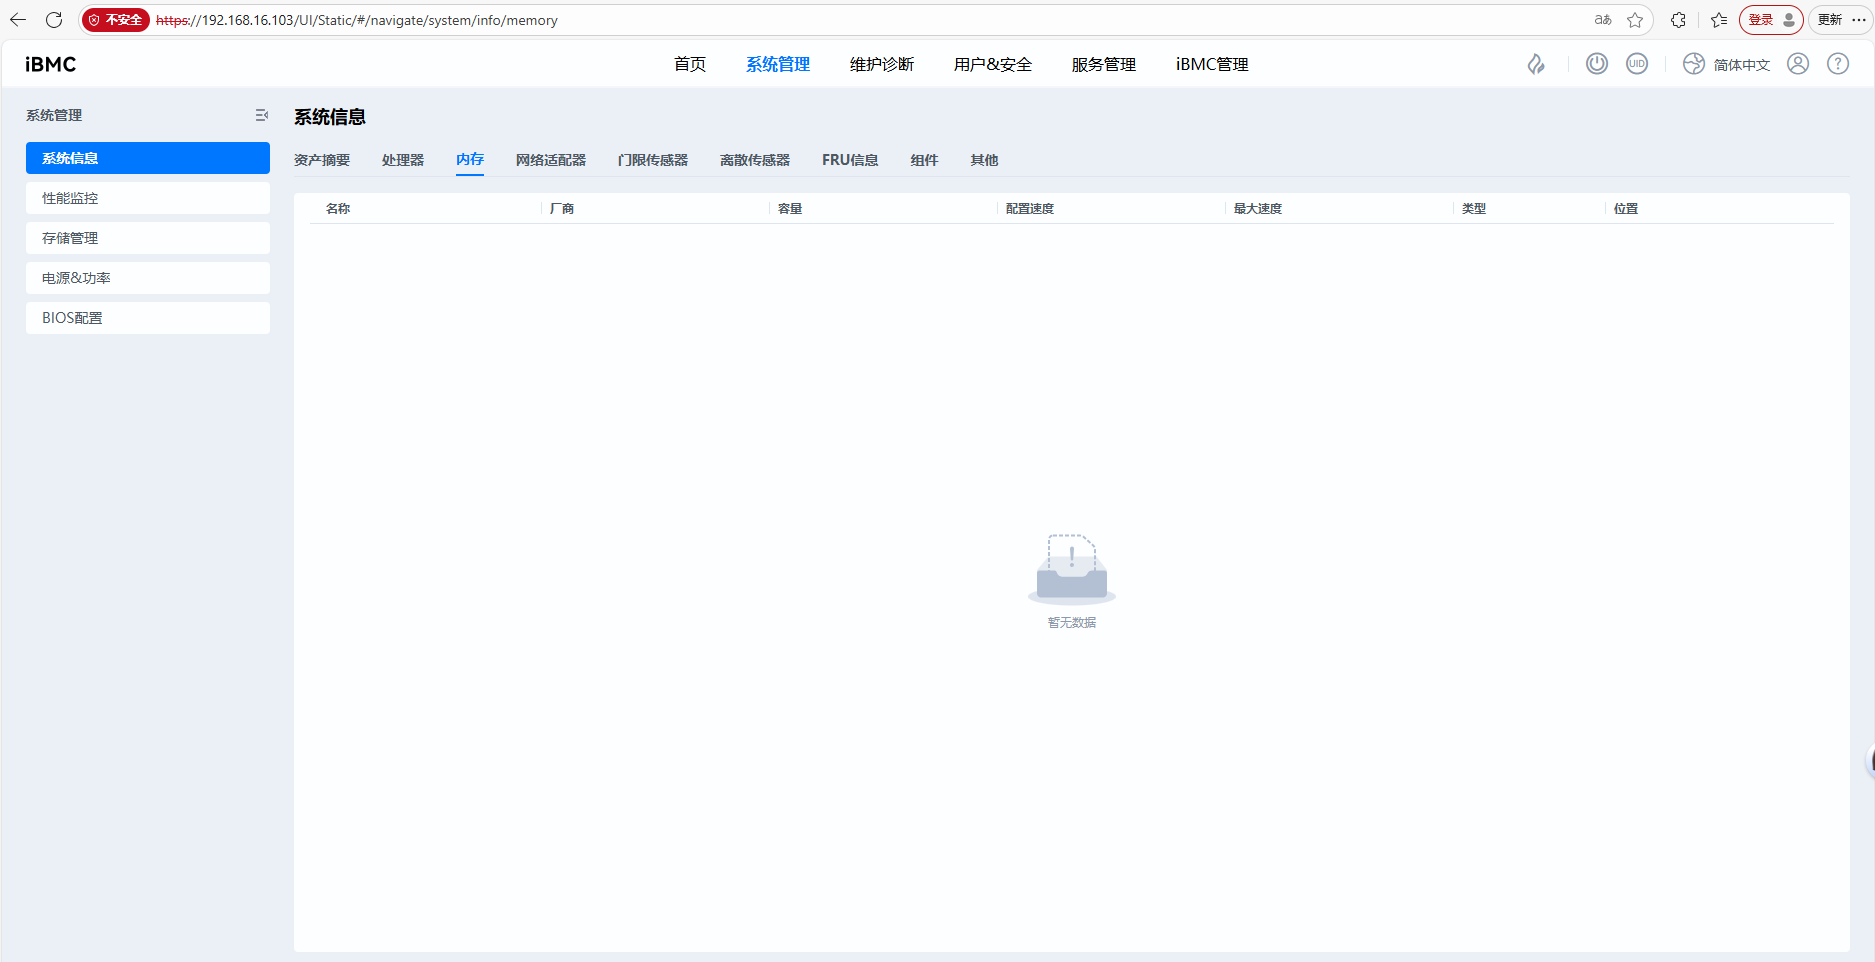Click the help question mark icon

tap(1838, 64)
